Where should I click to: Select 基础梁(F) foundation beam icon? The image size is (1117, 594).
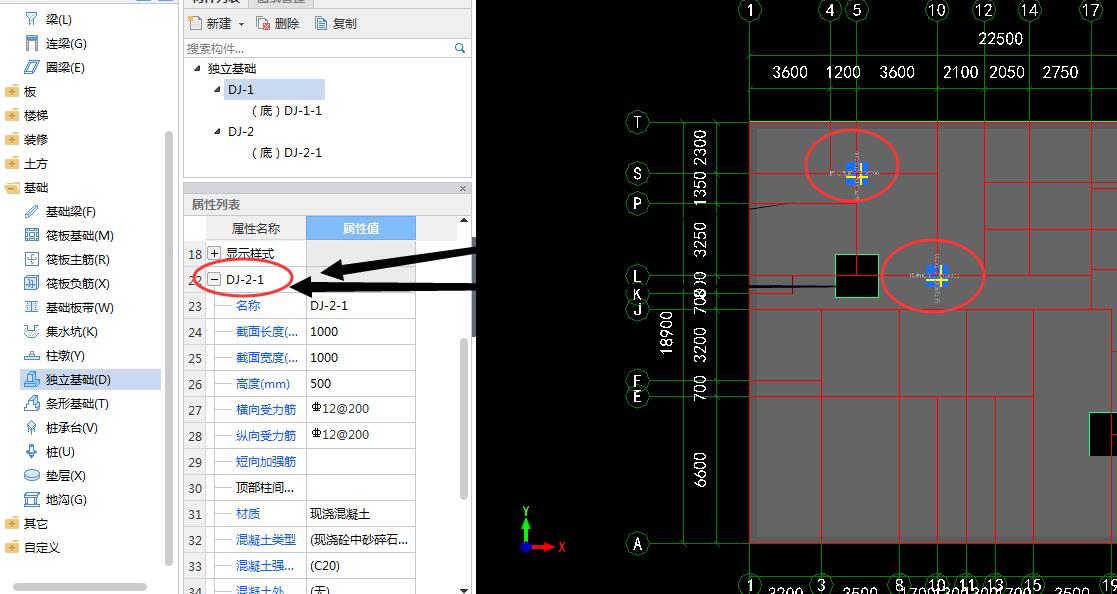(x=31, y=212)
